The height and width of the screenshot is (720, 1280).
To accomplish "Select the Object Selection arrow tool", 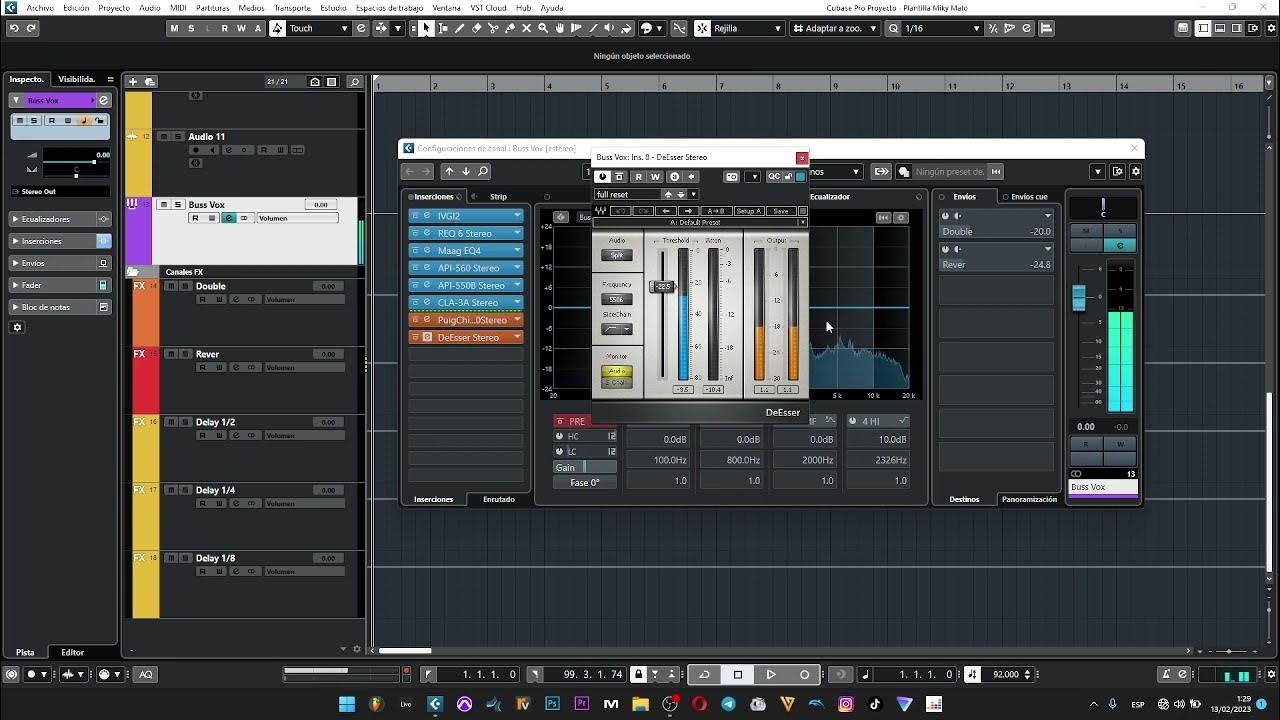I will point(426,28).
